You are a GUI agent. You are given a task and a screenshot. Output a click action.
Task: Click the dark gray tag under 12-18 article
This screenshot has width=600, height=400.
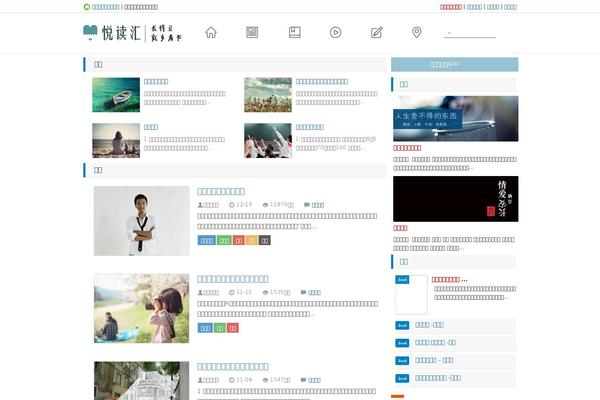tap(265, 240)
